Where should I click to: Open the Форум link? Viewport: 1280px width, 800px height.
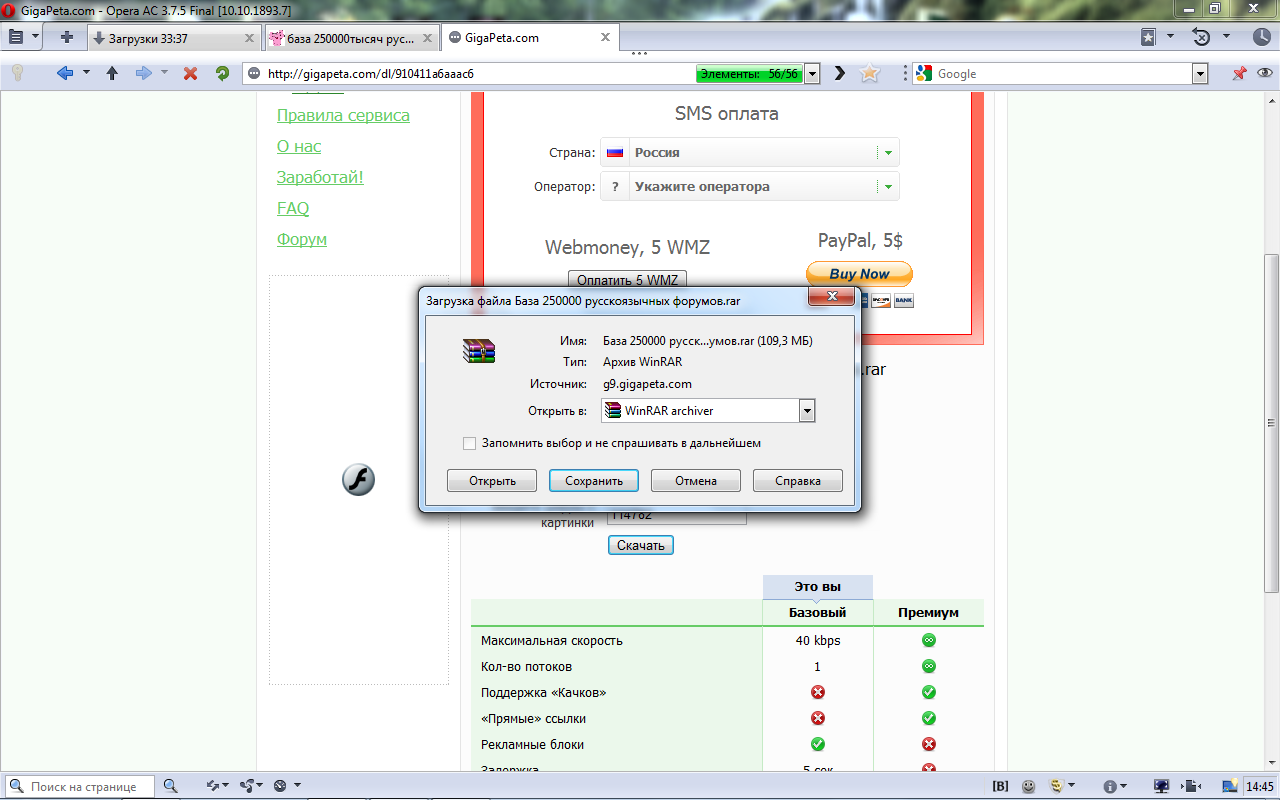(x=302, y=239)
